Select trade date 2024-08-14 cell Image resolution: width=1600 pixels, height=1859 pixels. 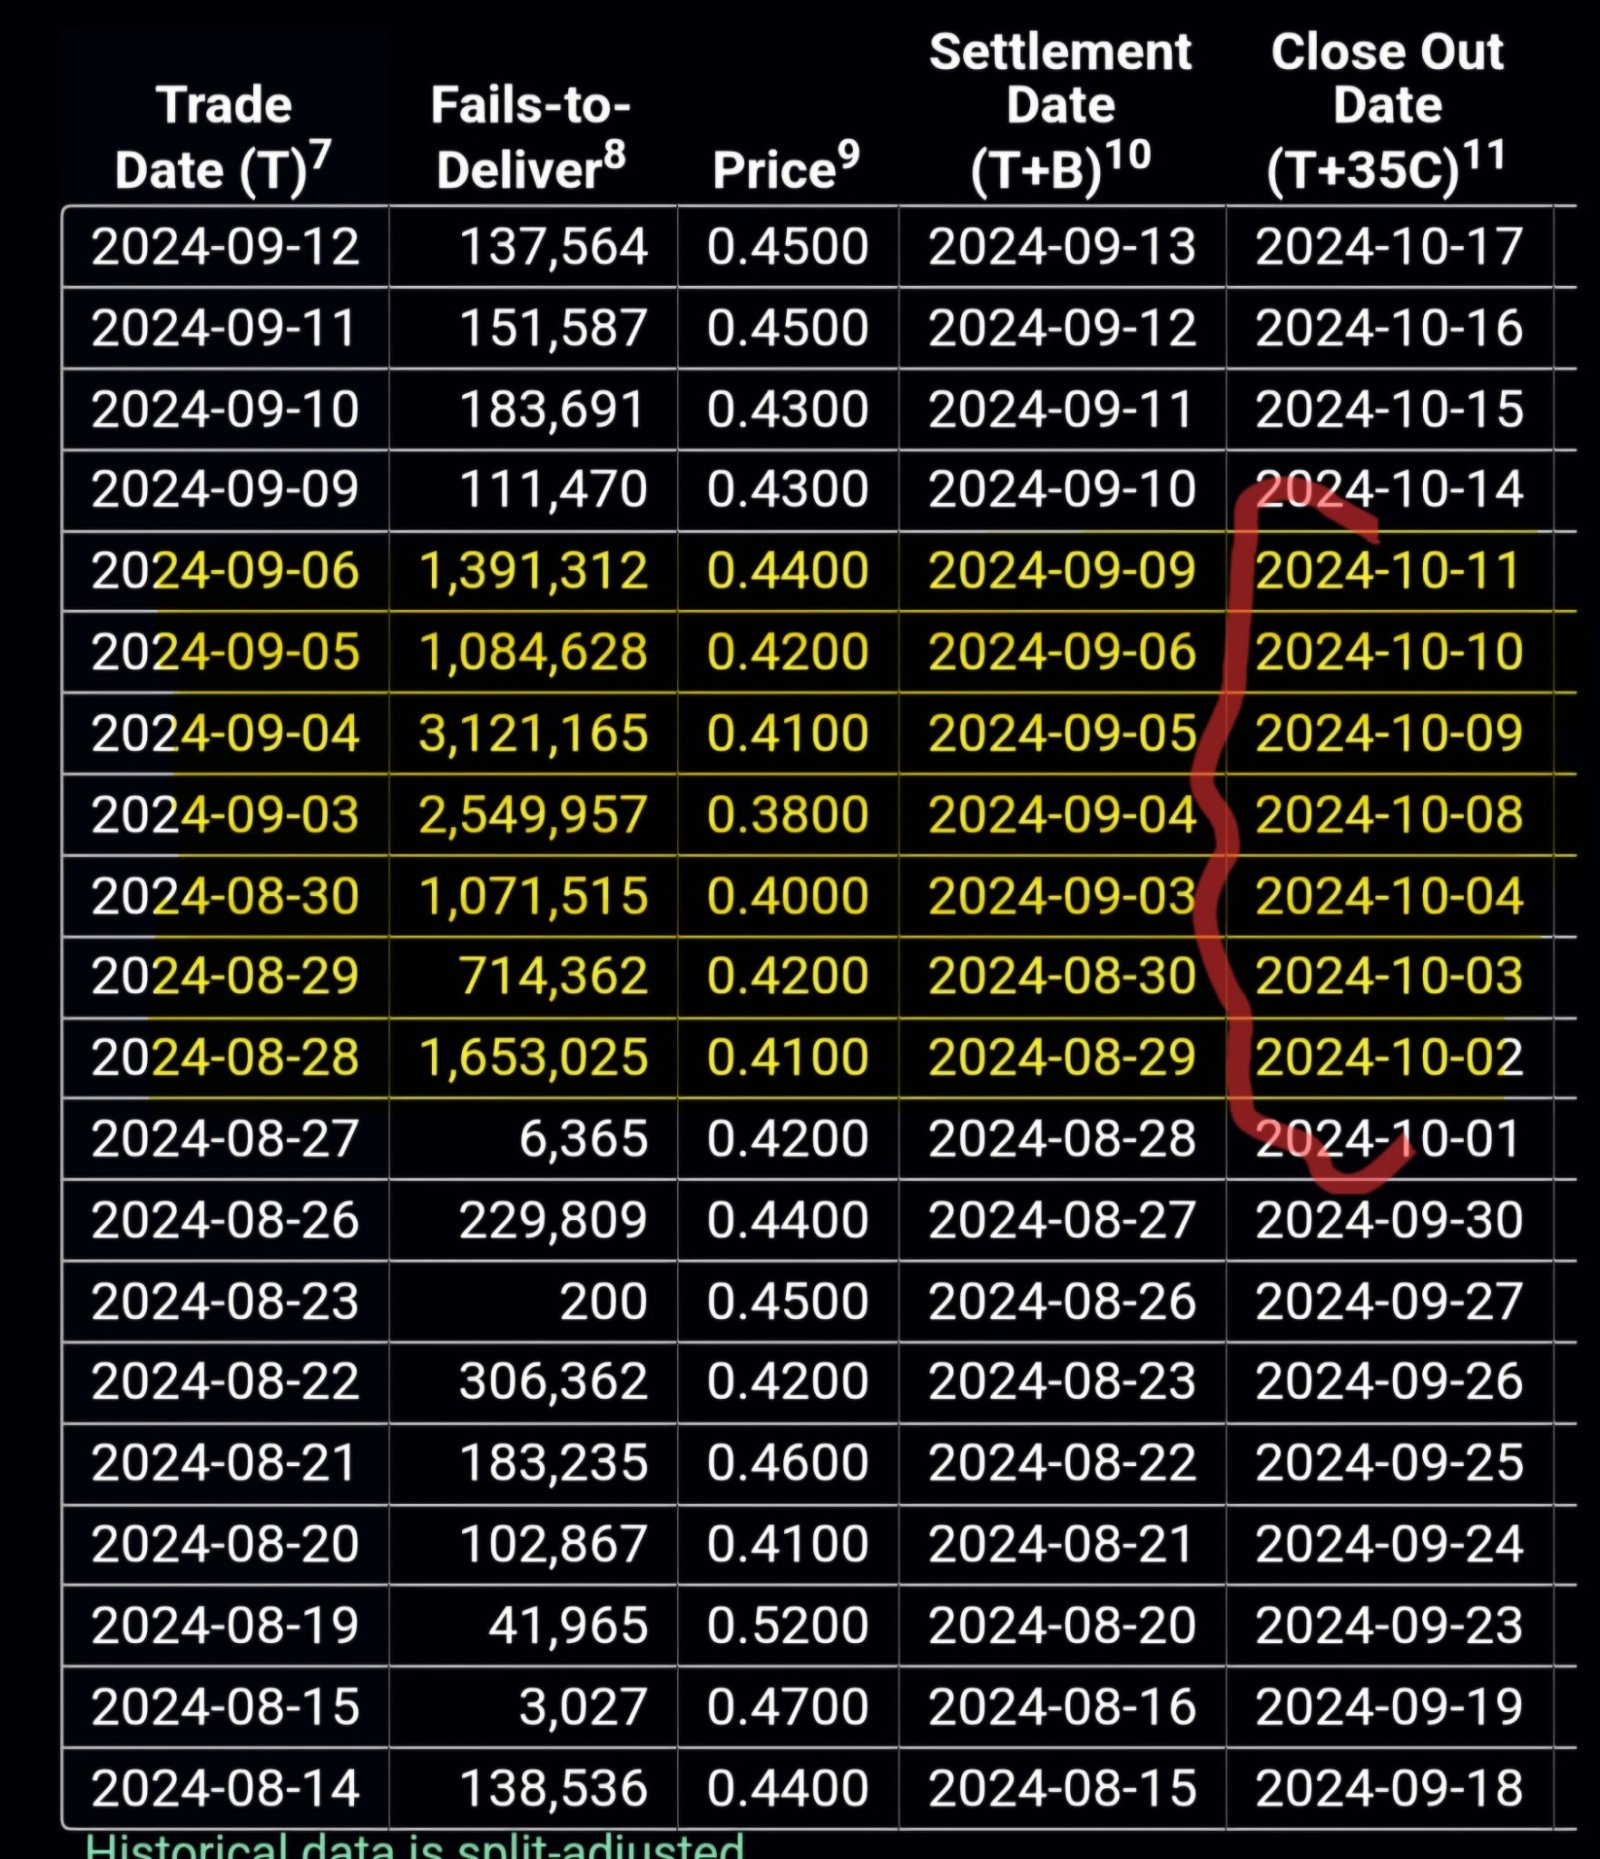225,1788
